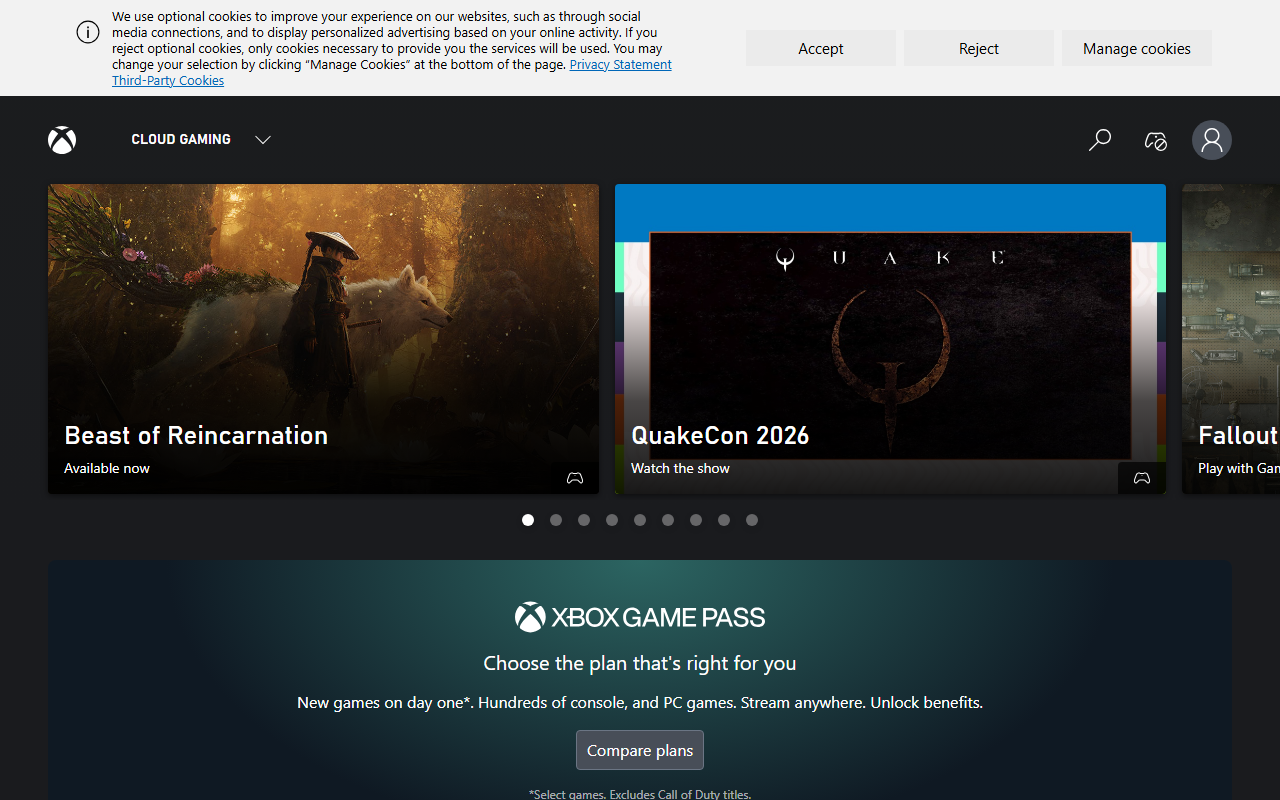Viewport: 1280px width, 800px height.
Task: Open the Third-Party Cookies link
Action: point(168,80)
